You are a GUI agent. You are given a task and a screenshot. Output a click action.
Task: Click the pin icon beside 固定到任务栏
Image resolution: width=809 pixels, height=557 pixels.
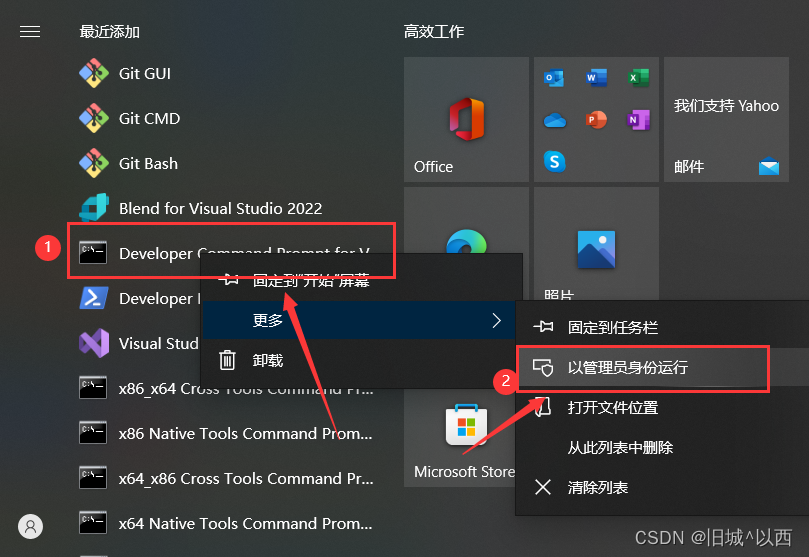(543, 326)
